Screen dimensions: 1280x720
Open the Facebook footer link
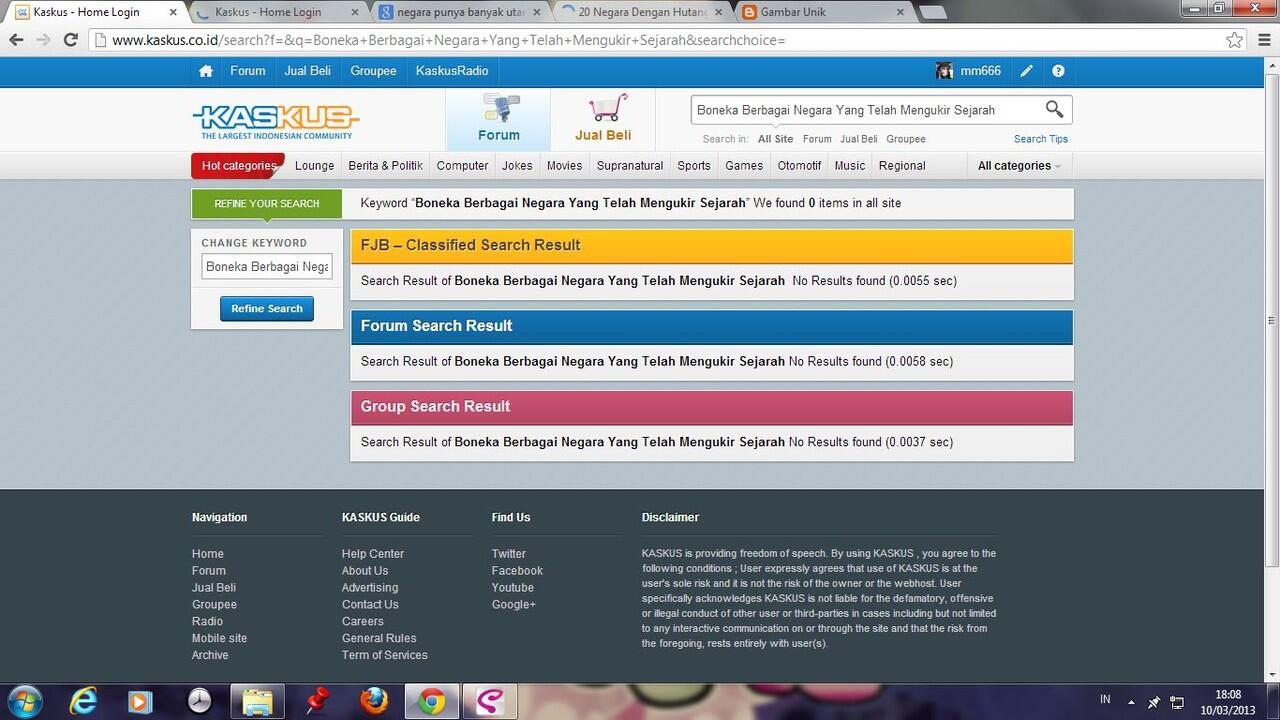[517, 571]
